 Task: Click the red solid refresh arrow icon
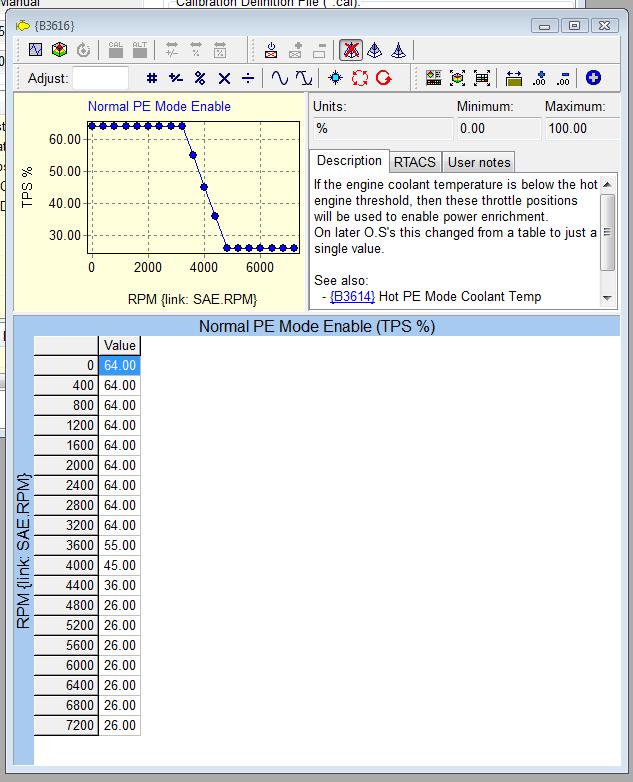[384, 78]
